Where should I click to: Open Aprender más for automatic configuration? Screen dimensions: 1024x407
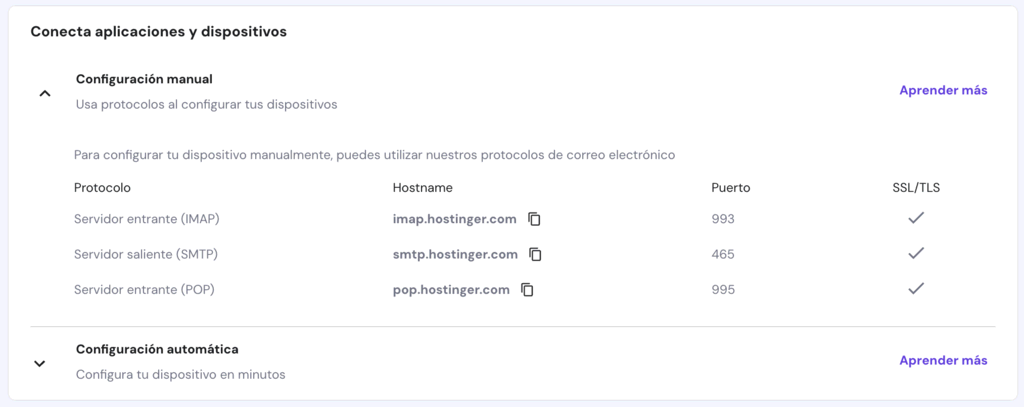pos(943,360)
